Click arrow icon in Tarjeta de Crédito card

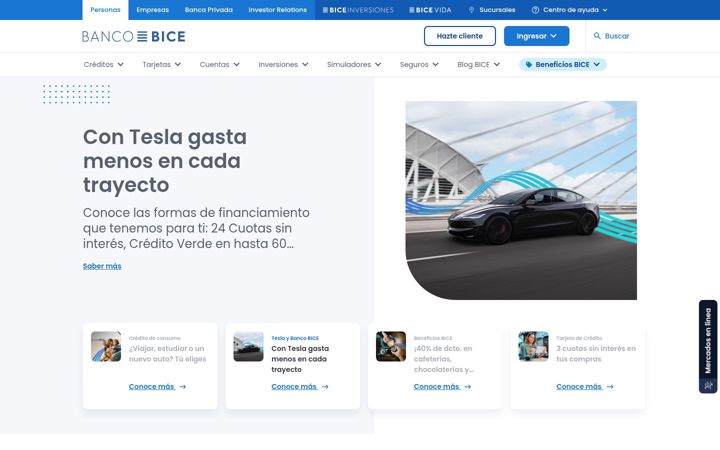[x=610, y=387]
